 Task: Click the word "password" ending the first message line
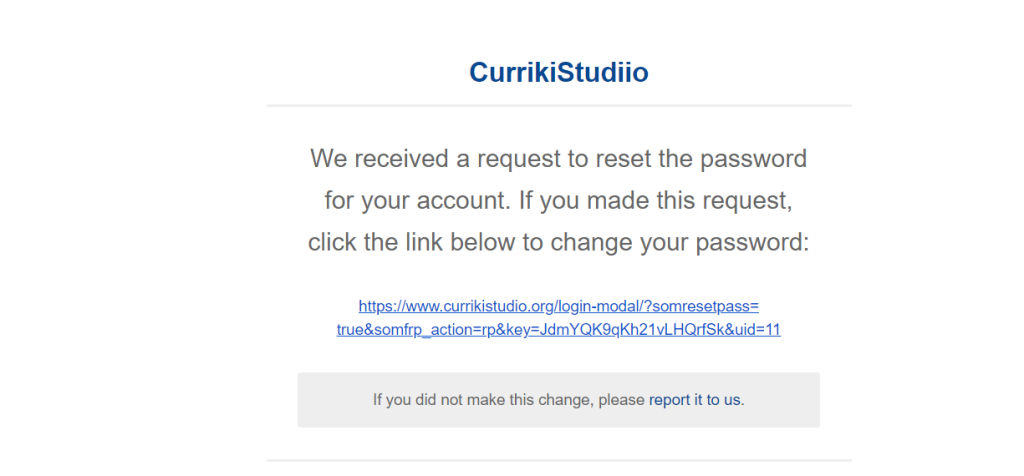click(x=753, y=159)
